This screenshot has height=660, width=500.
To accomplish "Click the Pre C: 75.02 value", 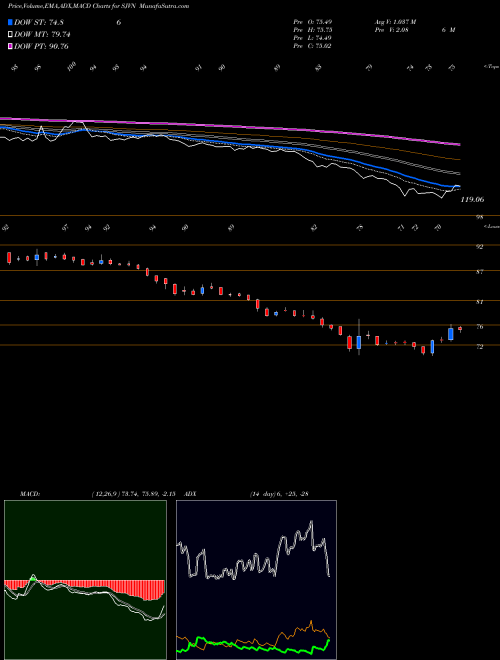I will (x=313, y=46).
